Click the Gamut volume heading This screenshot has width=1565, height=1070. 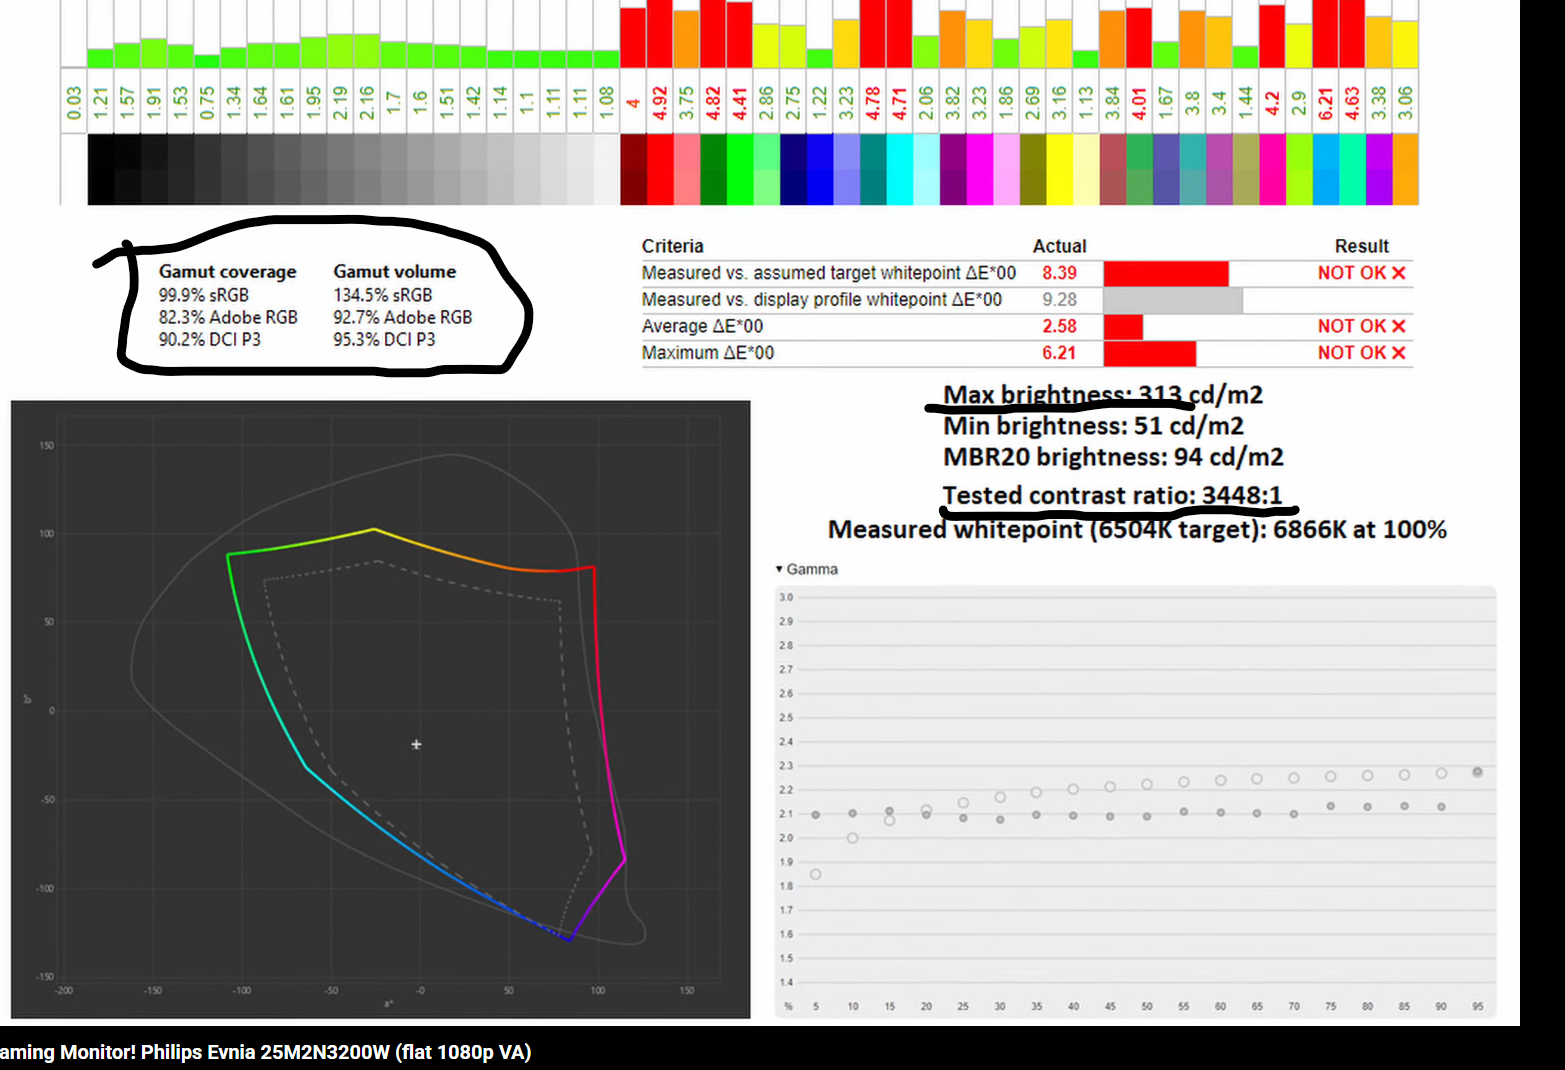(395, 271)
